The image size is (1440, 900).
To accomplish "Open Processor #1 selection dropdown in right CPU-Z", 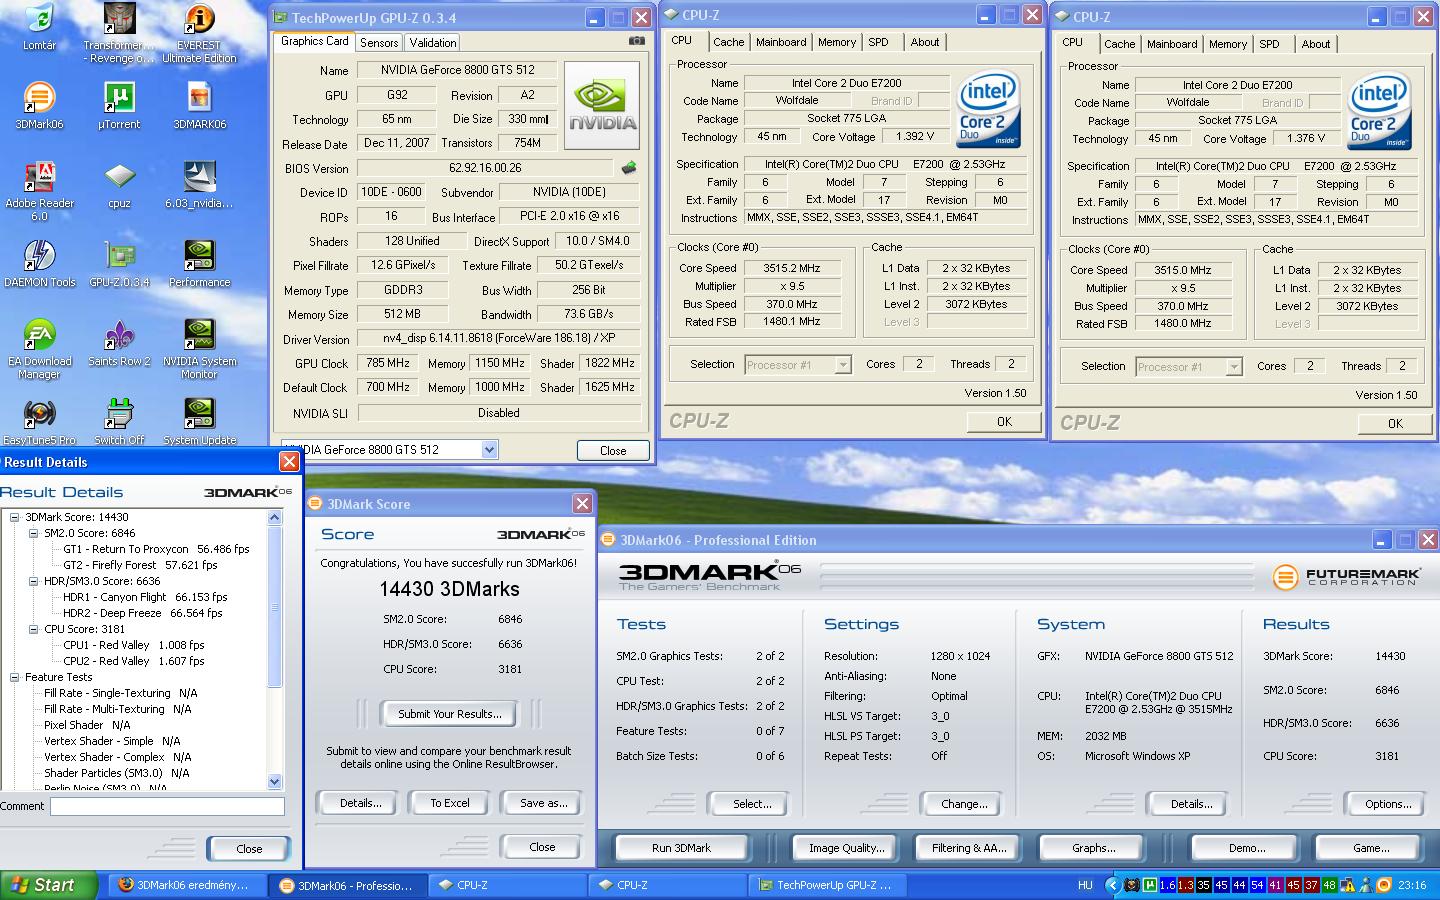I will click(1234, 367).
